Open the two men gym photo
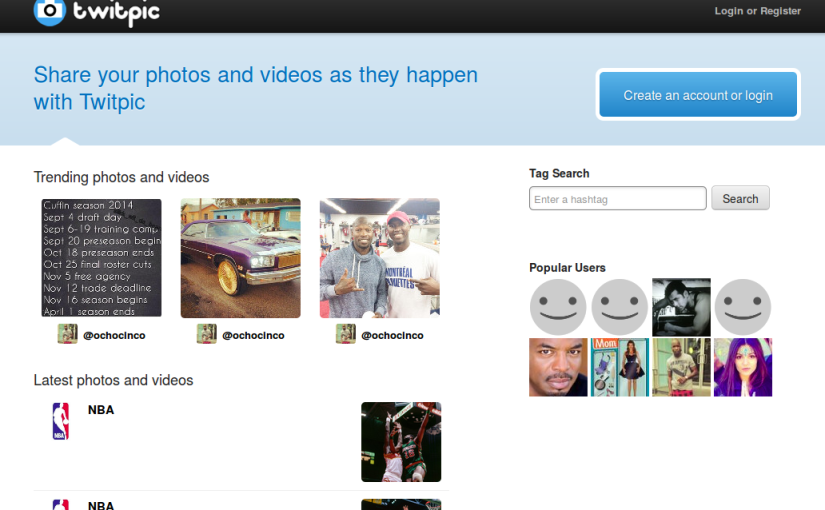The image size is (825, 510). point(380,258)
